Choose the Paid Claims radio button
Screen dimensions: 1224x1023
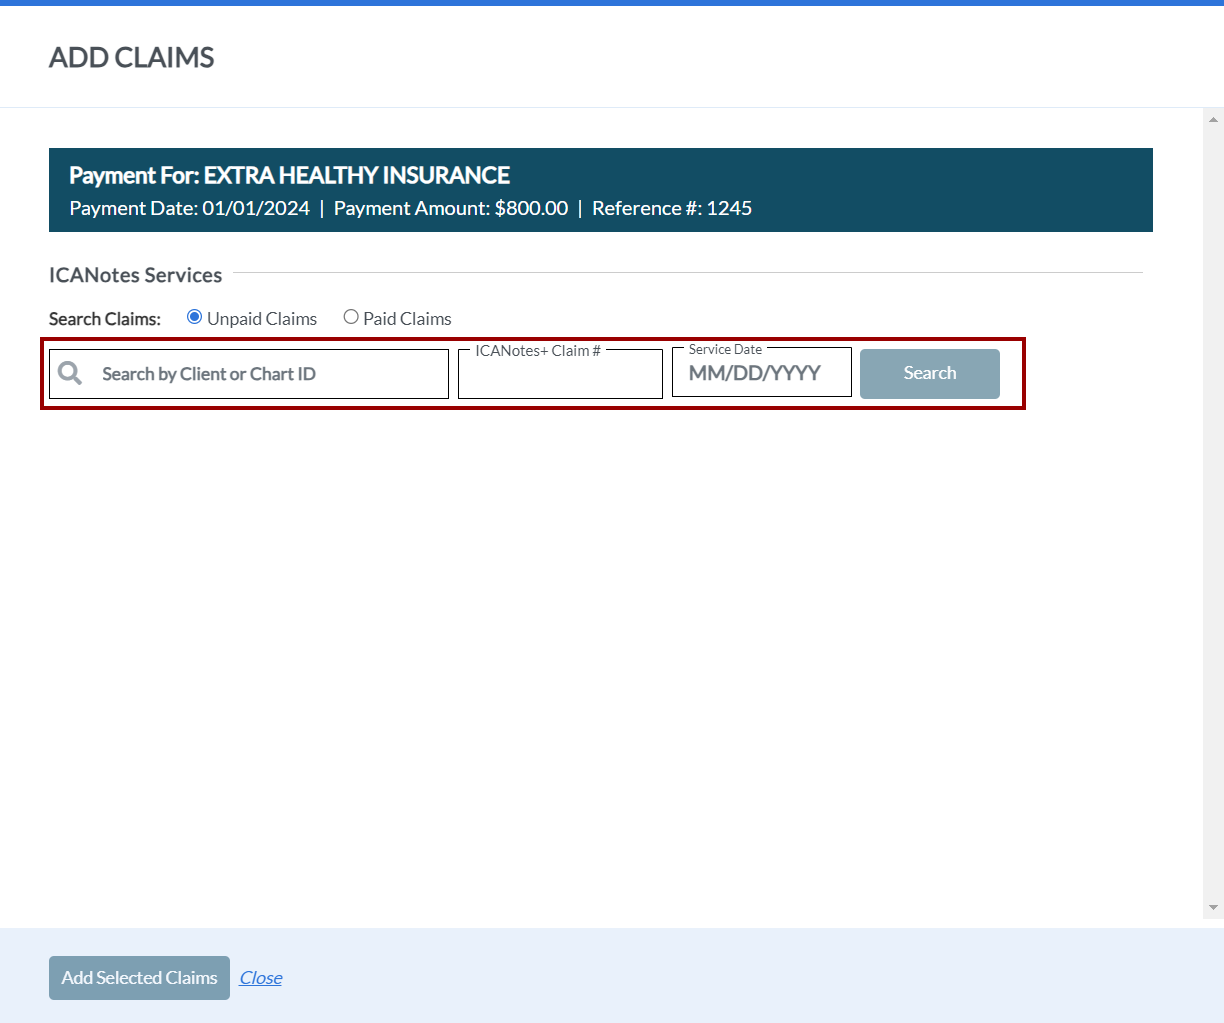pos(351,317)
